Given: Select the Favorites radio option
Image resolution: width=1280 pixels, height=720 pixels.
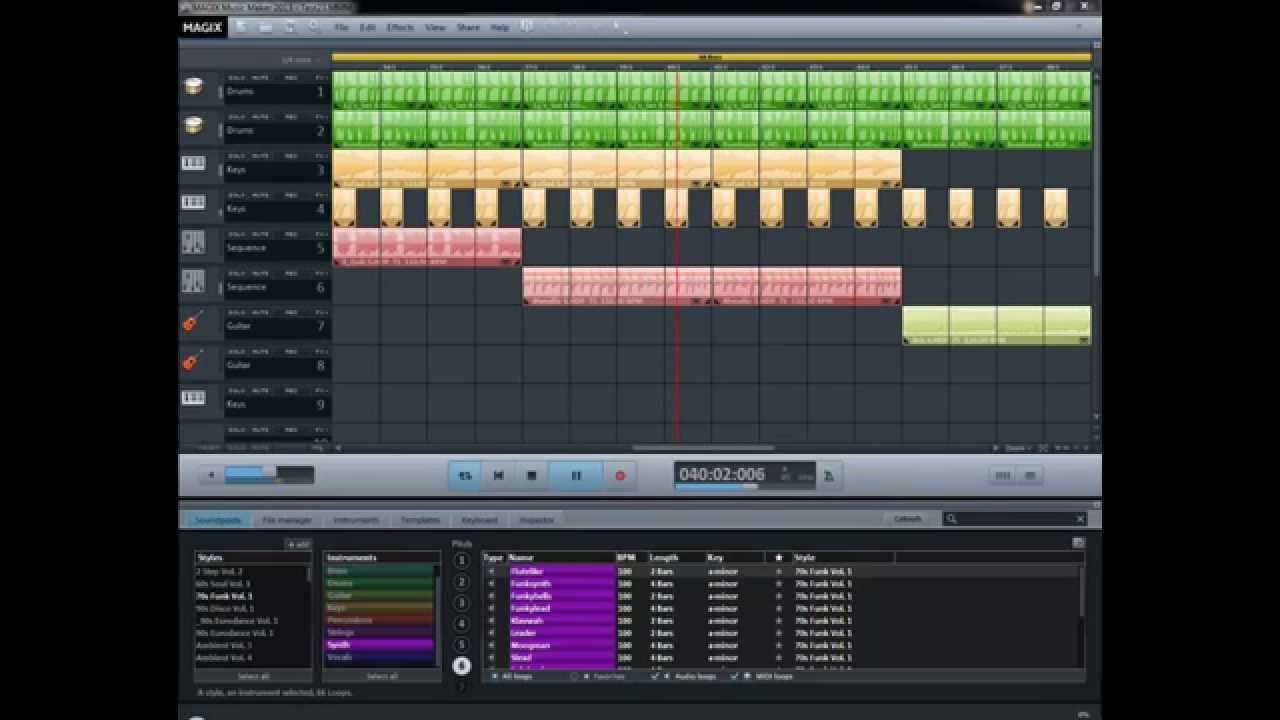Looking at the screenshot, I should pos(574,676).
